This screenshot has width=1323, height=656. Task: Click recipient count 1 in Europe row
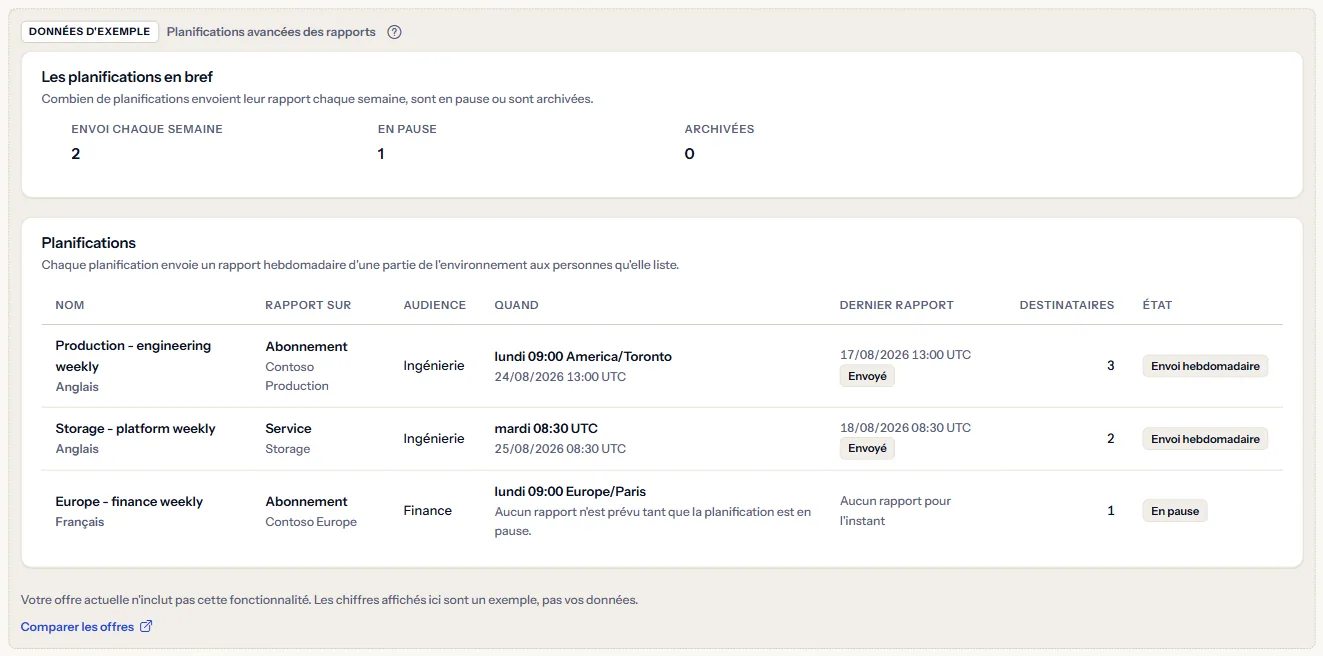(1110, 511)
